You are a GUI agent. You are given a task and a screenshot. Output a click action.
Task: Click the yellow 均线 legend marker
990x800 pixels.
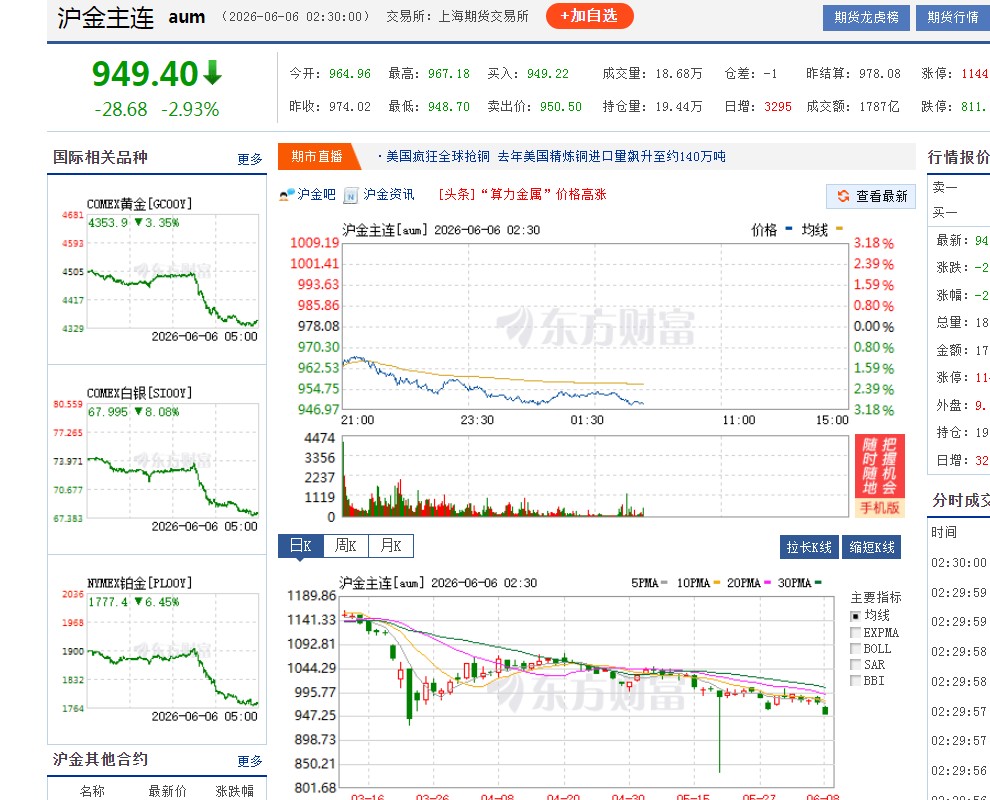[839, 229]
